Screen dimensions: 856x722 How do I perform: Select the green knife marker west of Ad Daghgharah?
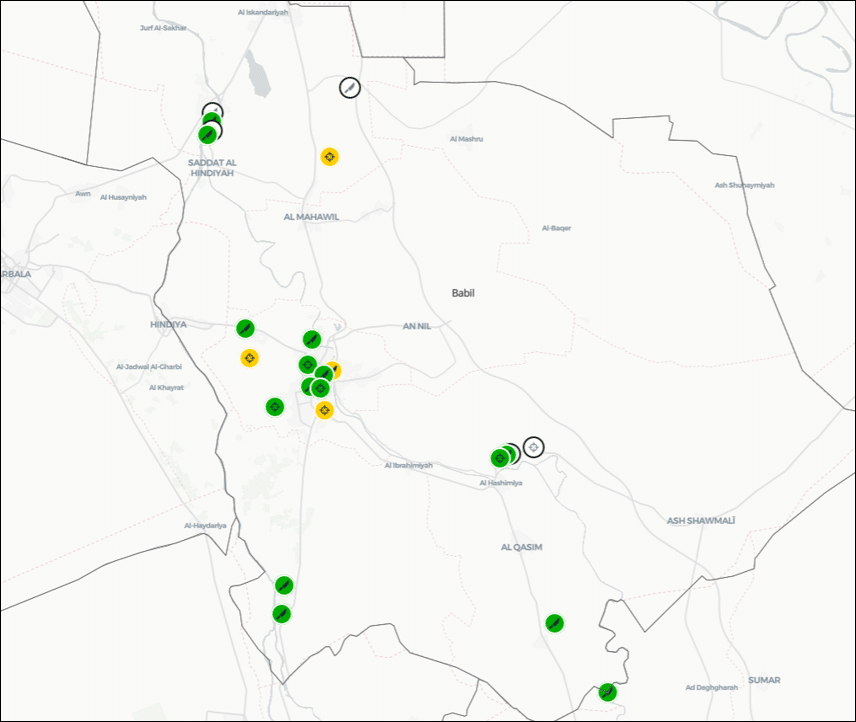[x=606, y=692]
